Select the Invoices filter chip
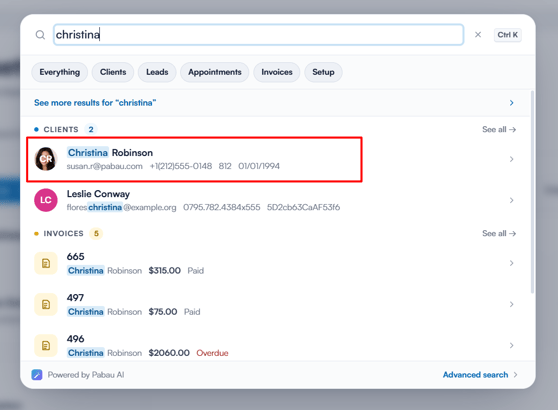The image size is (558, 410). (x=277, y=72)
